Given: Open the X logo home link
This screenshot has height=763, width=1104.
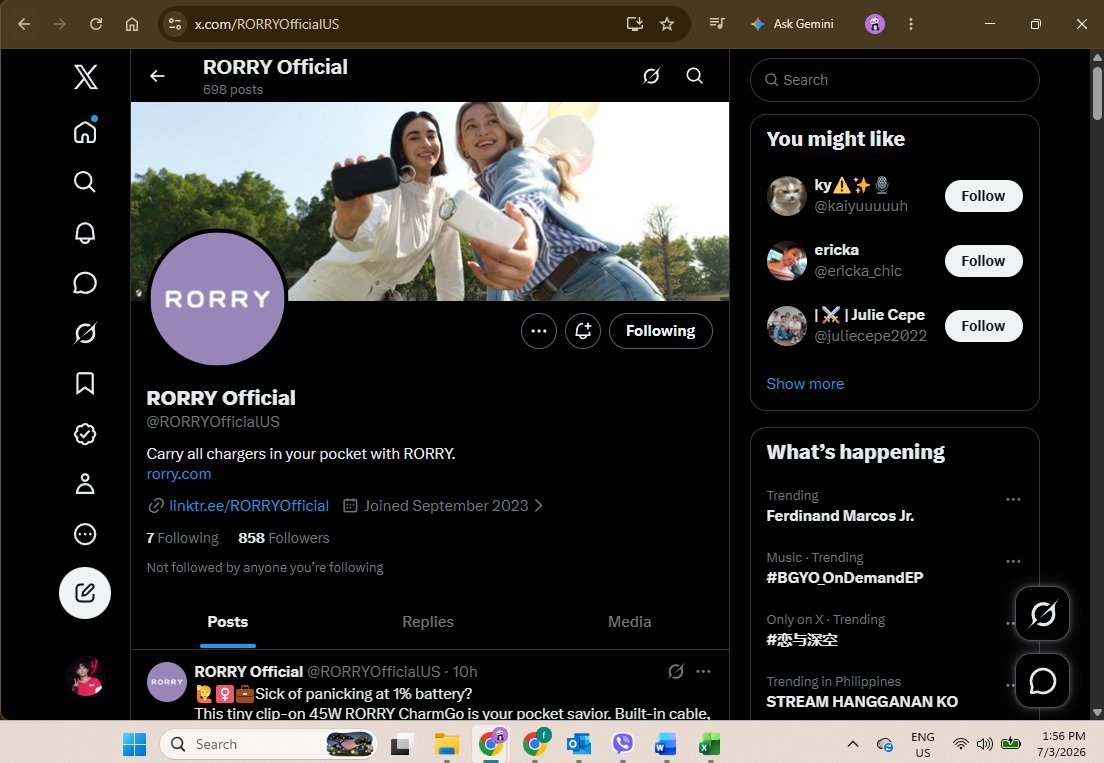Looking at the screenshot, I should point(85,77).
